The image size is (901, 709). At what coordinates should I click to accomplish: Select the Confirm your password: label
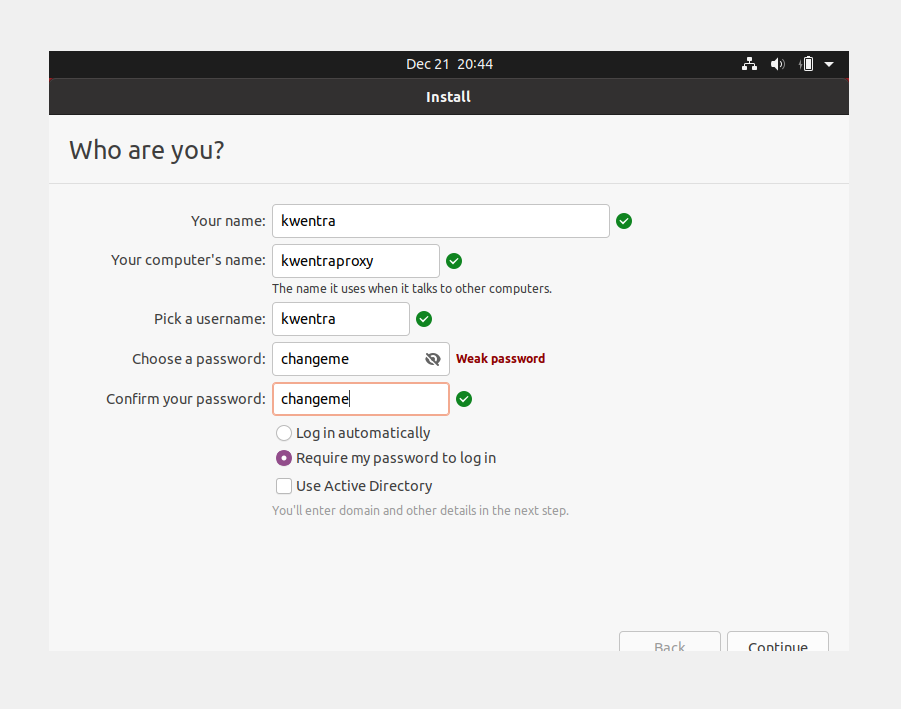pyautogui.click(x=186, y=399)
